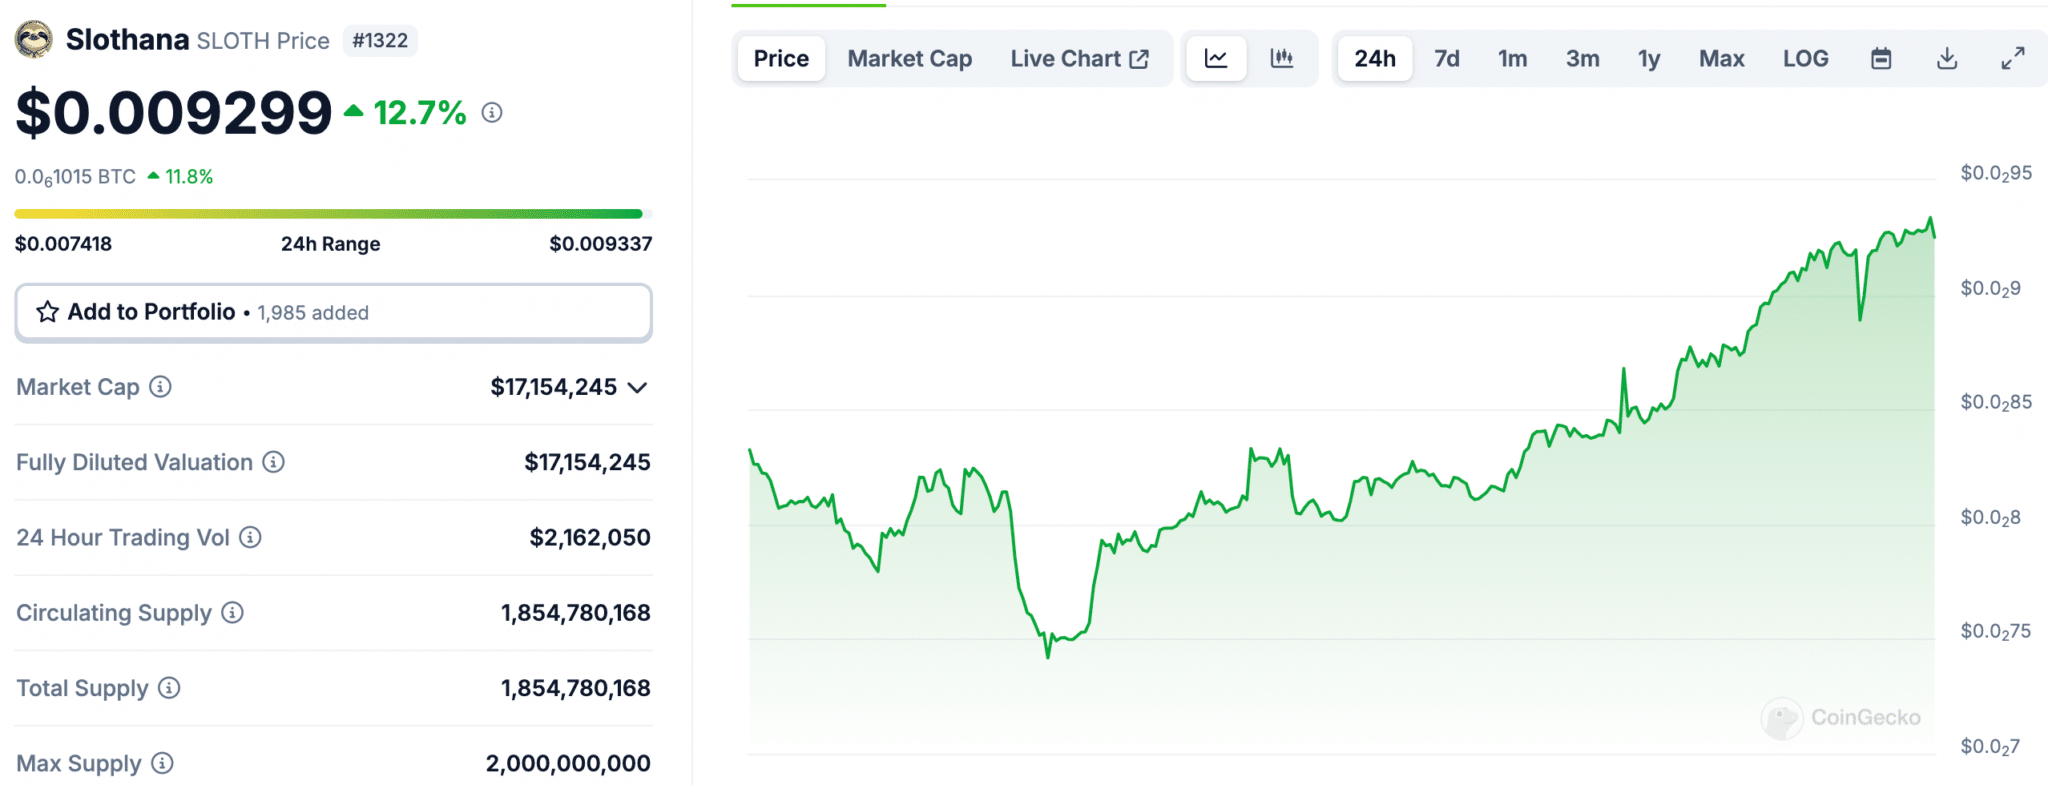The height and width of the screenshot is (785, 2048).
Task: Click the Circulating Supply 1,854,780,168 value
Action: pos(575,612)
